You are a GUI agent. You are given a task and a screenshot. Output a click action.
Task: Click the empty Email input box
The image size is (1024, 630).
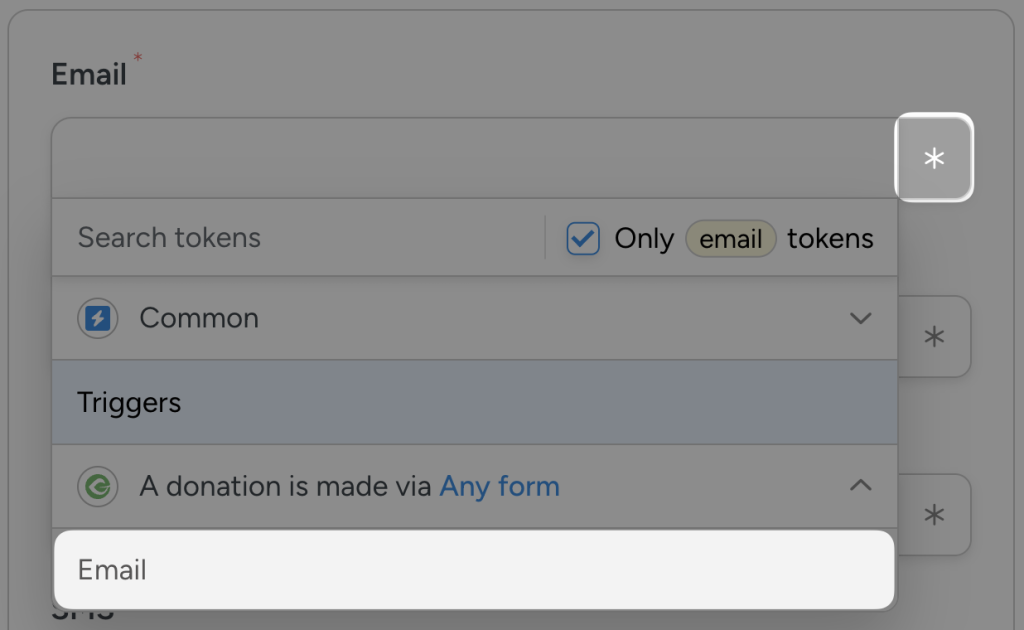pos(470,158)
